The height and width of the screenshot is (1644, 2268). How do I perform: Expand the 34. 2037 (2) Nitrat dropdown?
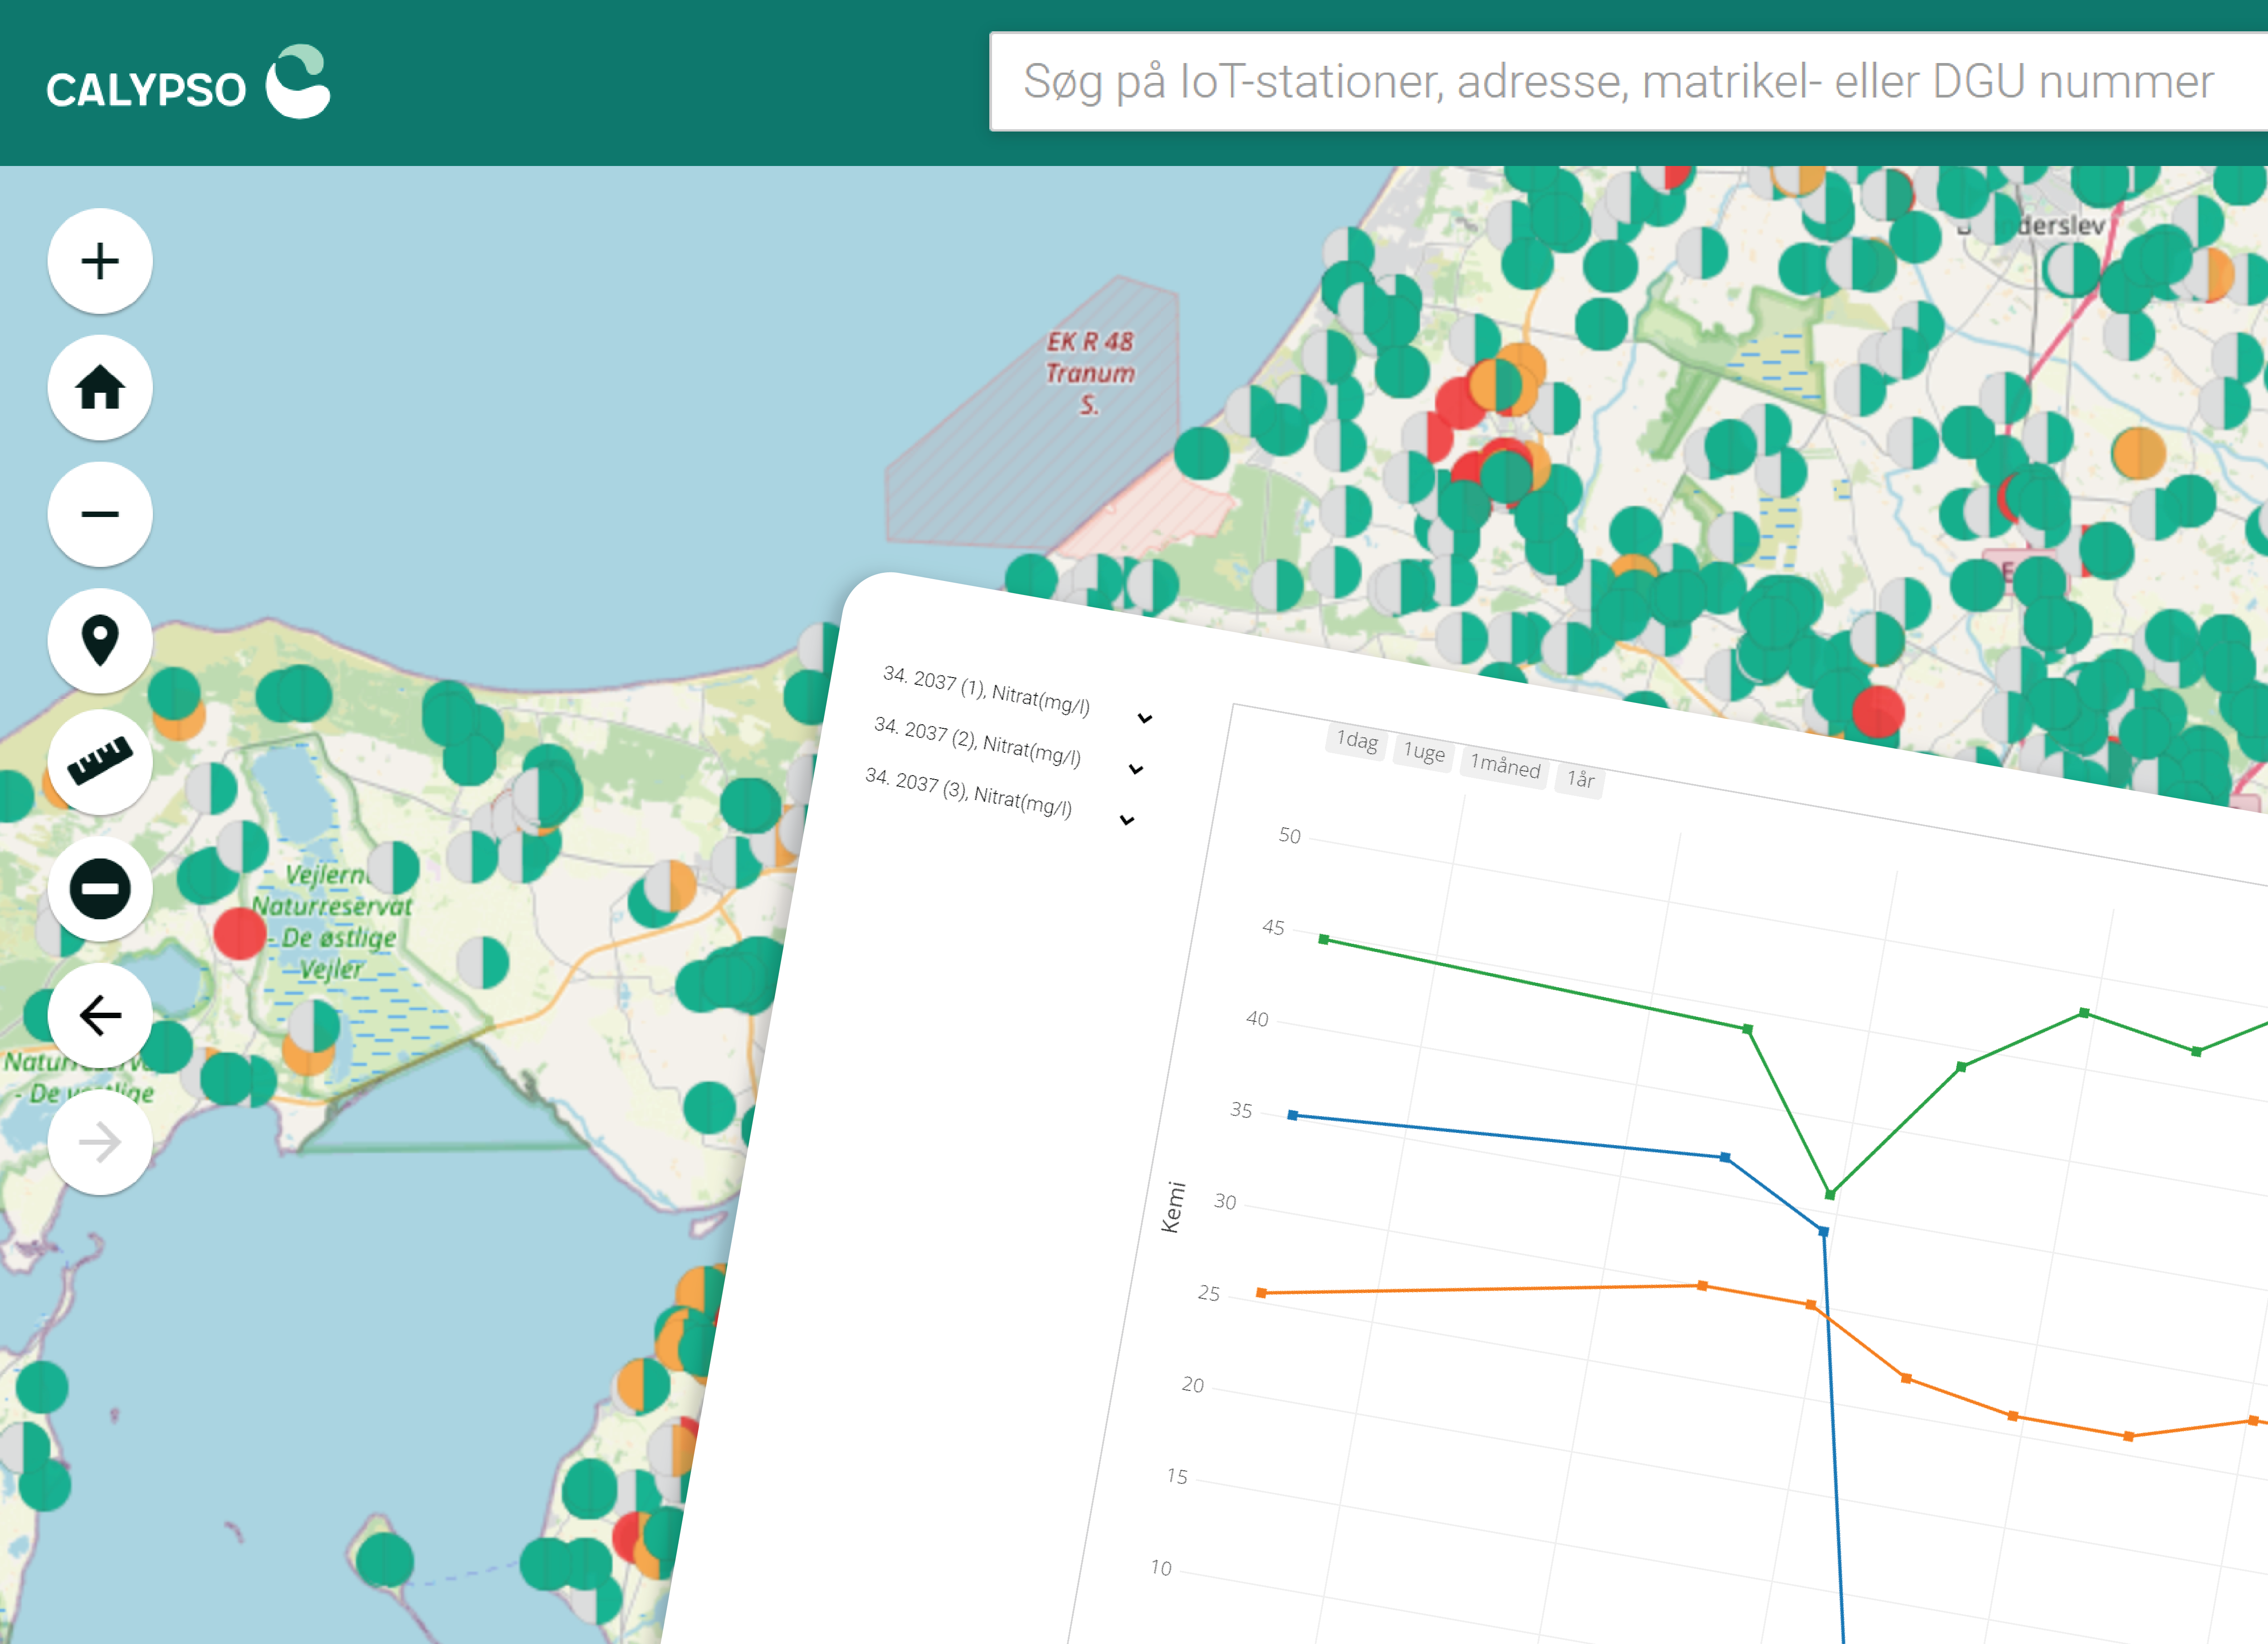pos(1136,769)
